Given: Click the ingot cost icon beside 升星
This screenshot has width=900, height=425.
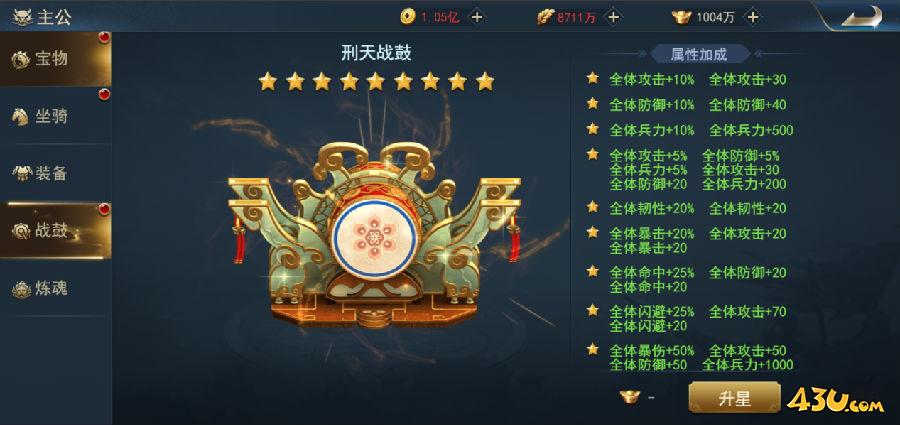Looking at the screenshot, I should tap(630, 396).
